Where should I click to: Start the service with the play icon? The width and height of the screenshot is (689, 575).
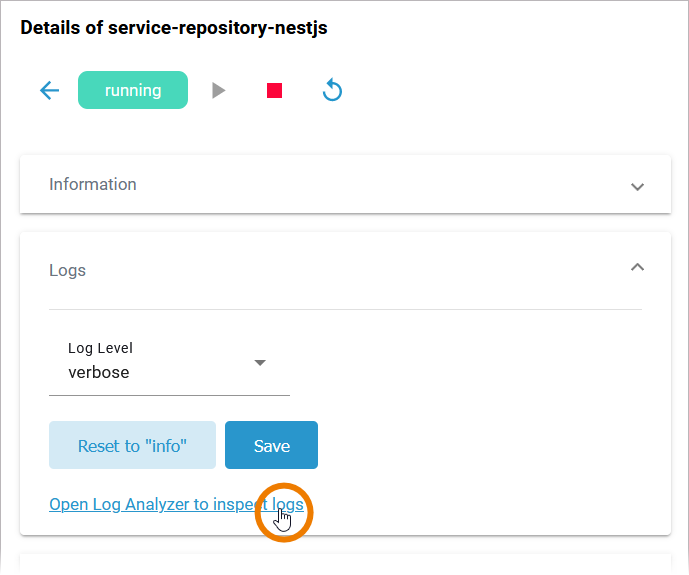coord(219,91)
